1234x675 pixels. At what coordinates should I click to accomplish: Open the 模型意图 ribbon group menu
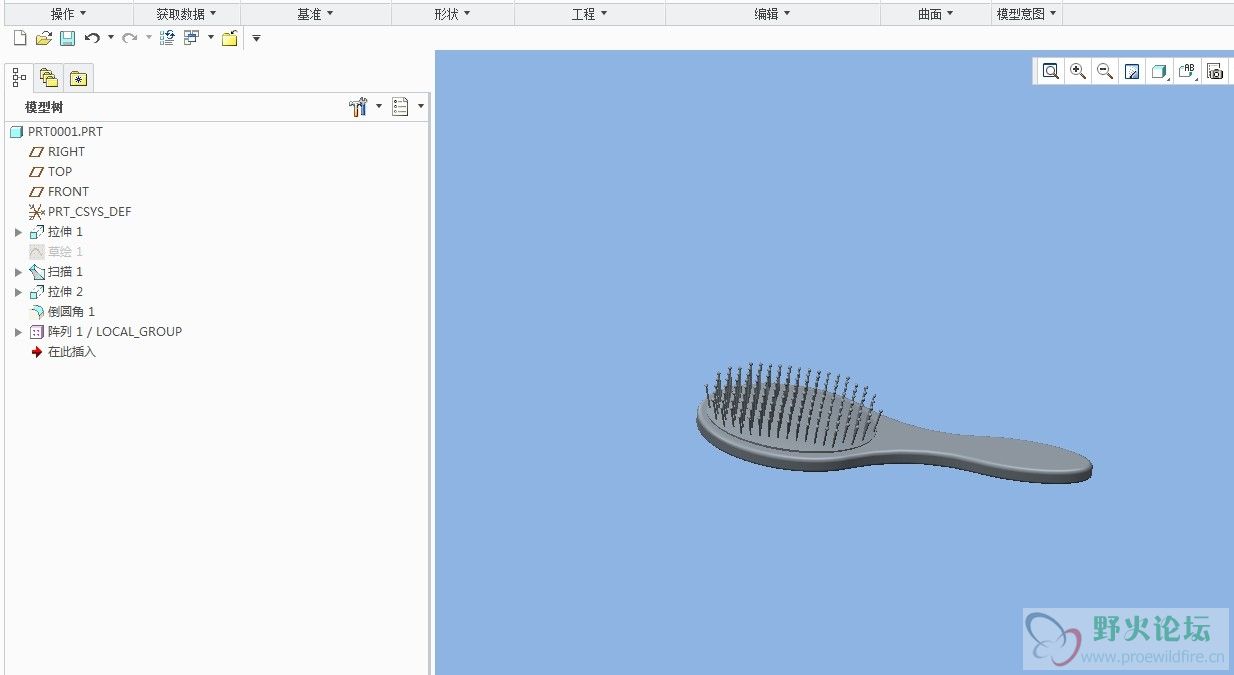pos(1026,14)
